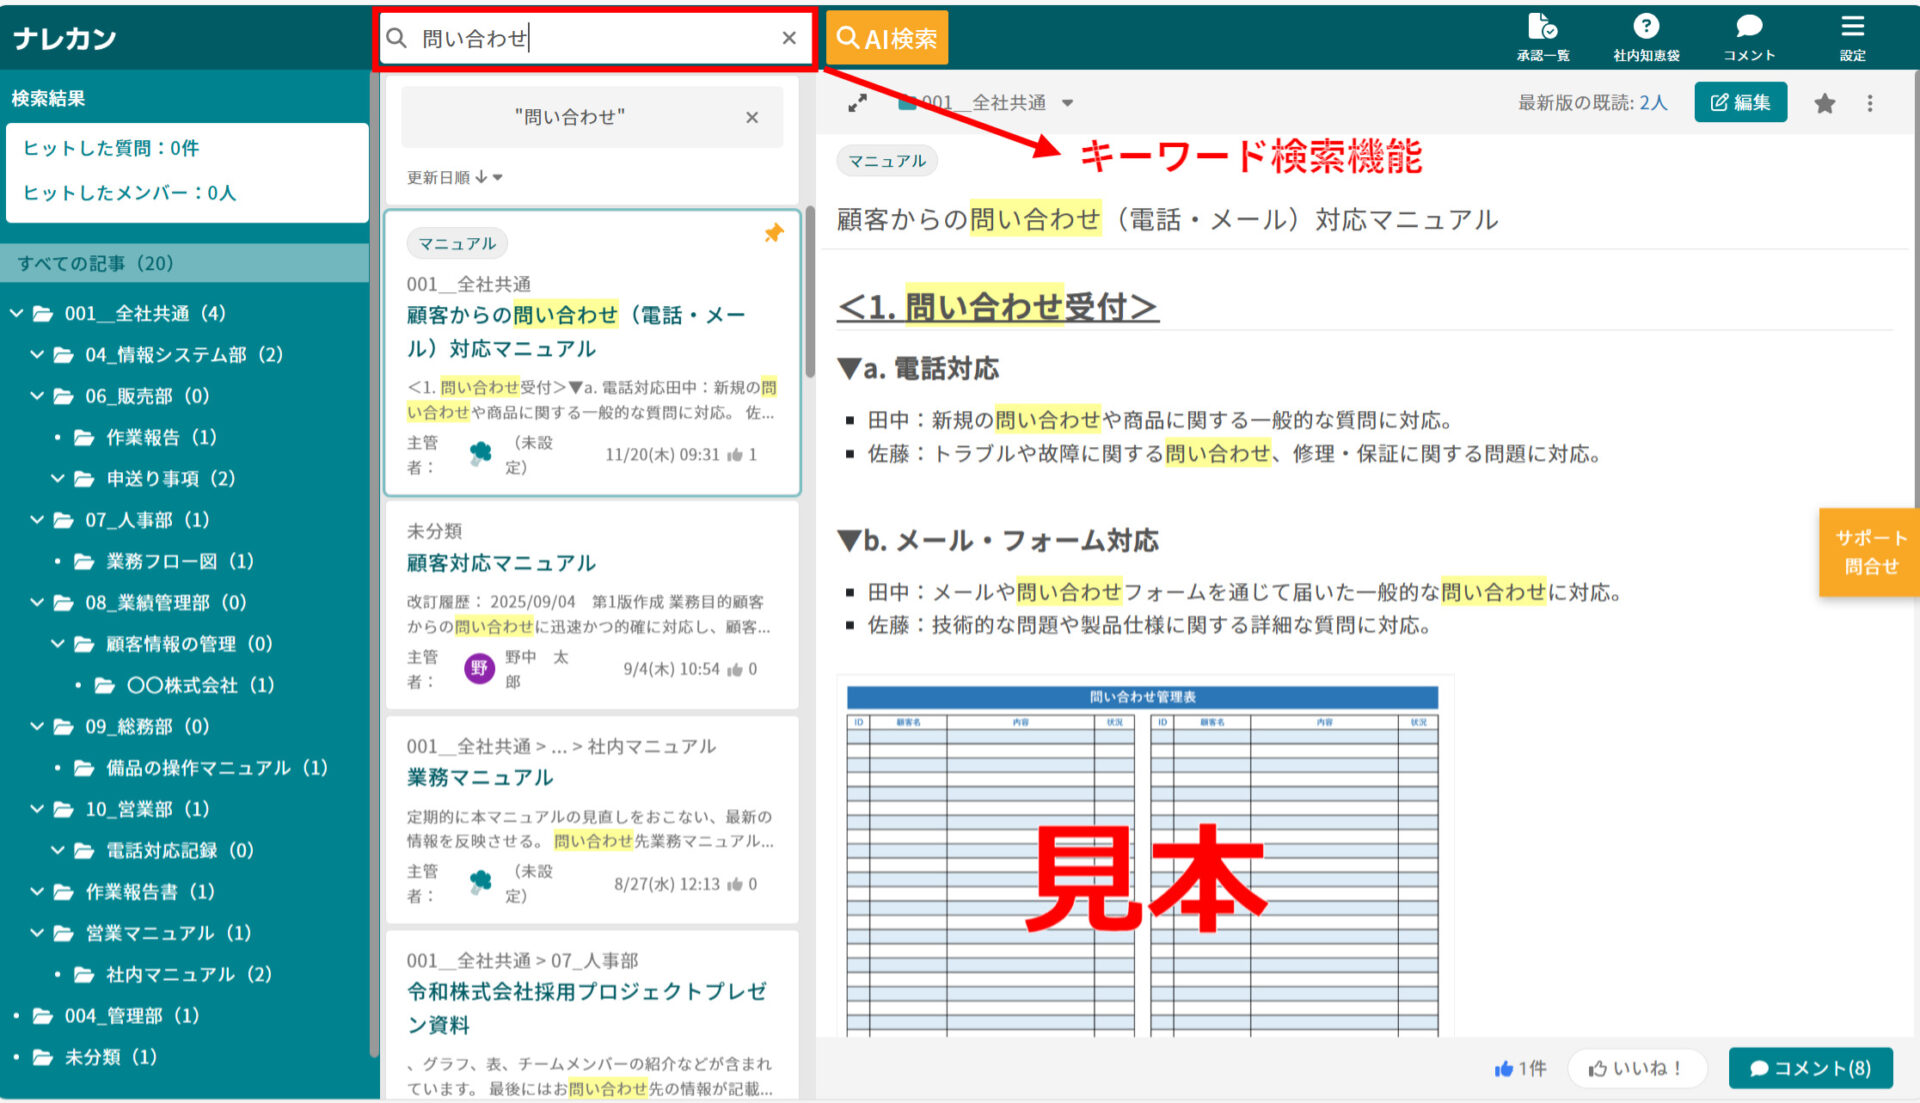Open the breadcrumb dropdown next to 001__全社共通
1920x1103 pixels.
coord(1069,102)
